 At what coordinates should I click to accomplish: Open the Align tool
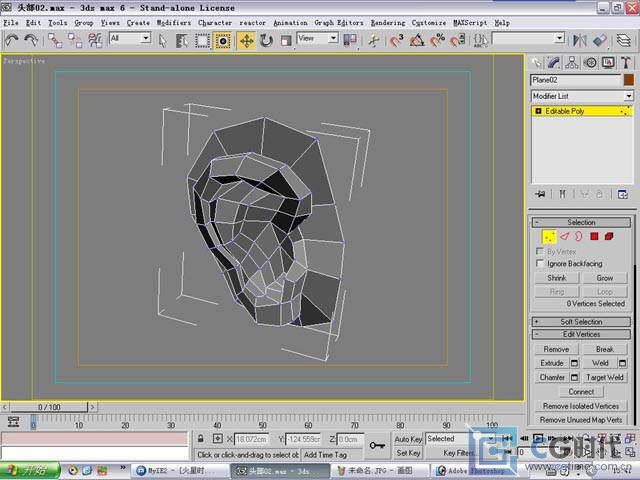[x=600, y=40]
